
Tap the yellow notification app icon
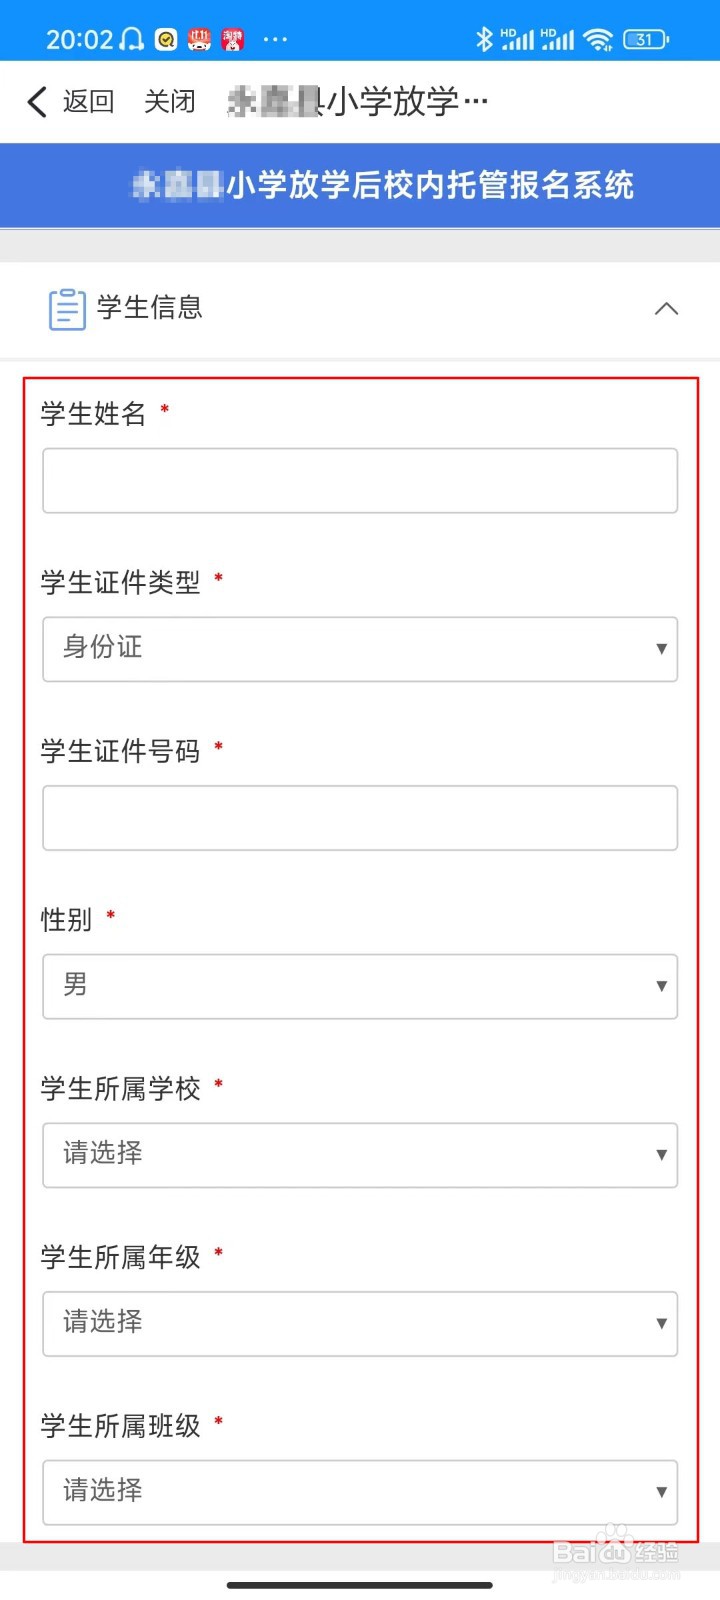coord(167,39)
